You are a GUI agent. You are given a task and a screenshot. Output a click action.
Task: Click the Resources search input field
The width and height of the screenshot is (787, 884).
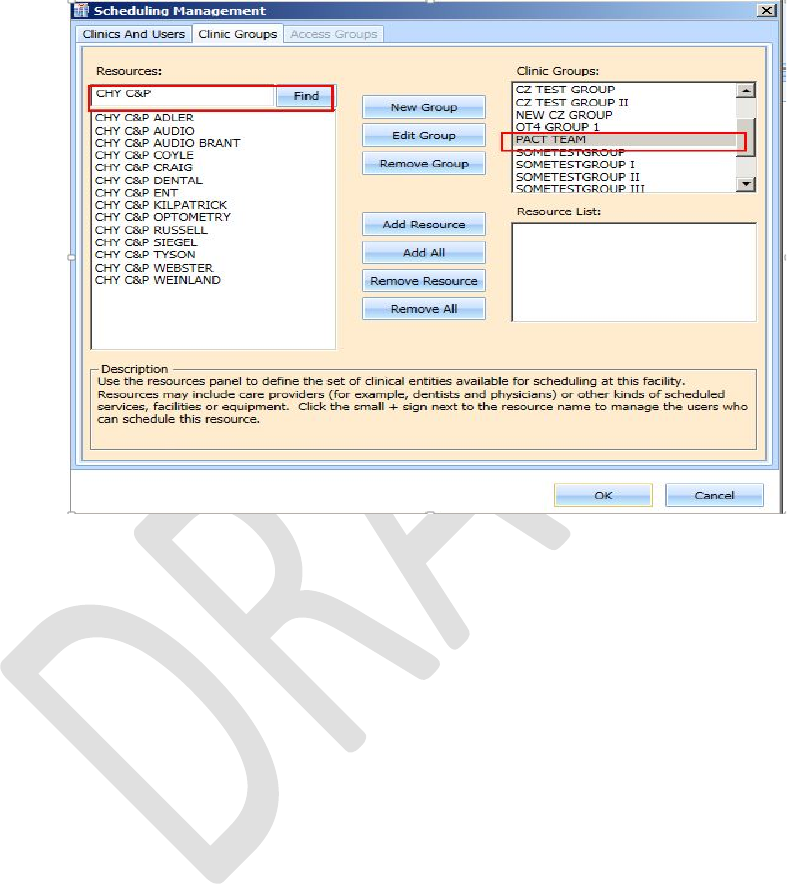tap(183, 96)
